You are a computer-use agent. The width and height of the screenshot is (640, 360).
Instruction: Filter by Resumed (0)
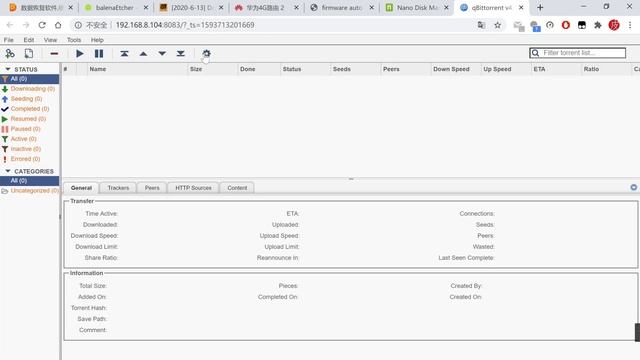click(28, 119)
